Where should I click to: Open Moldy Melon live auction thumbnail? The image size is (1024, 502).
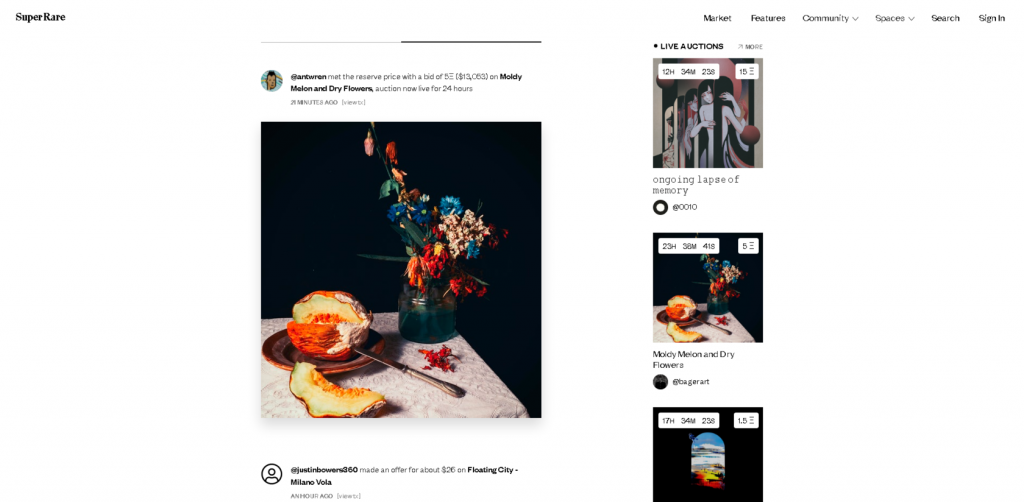click(708, 288)
